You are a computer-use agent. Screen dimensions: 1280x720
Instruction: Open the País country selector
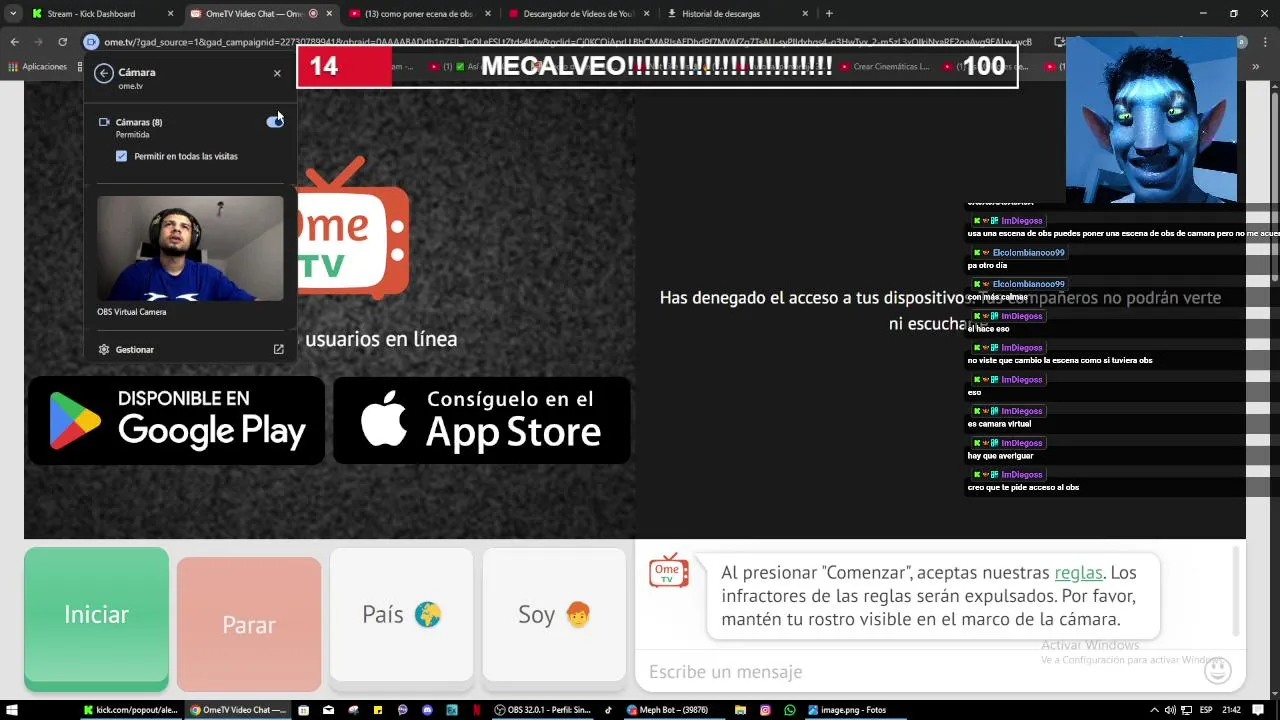tap(401, 614)
